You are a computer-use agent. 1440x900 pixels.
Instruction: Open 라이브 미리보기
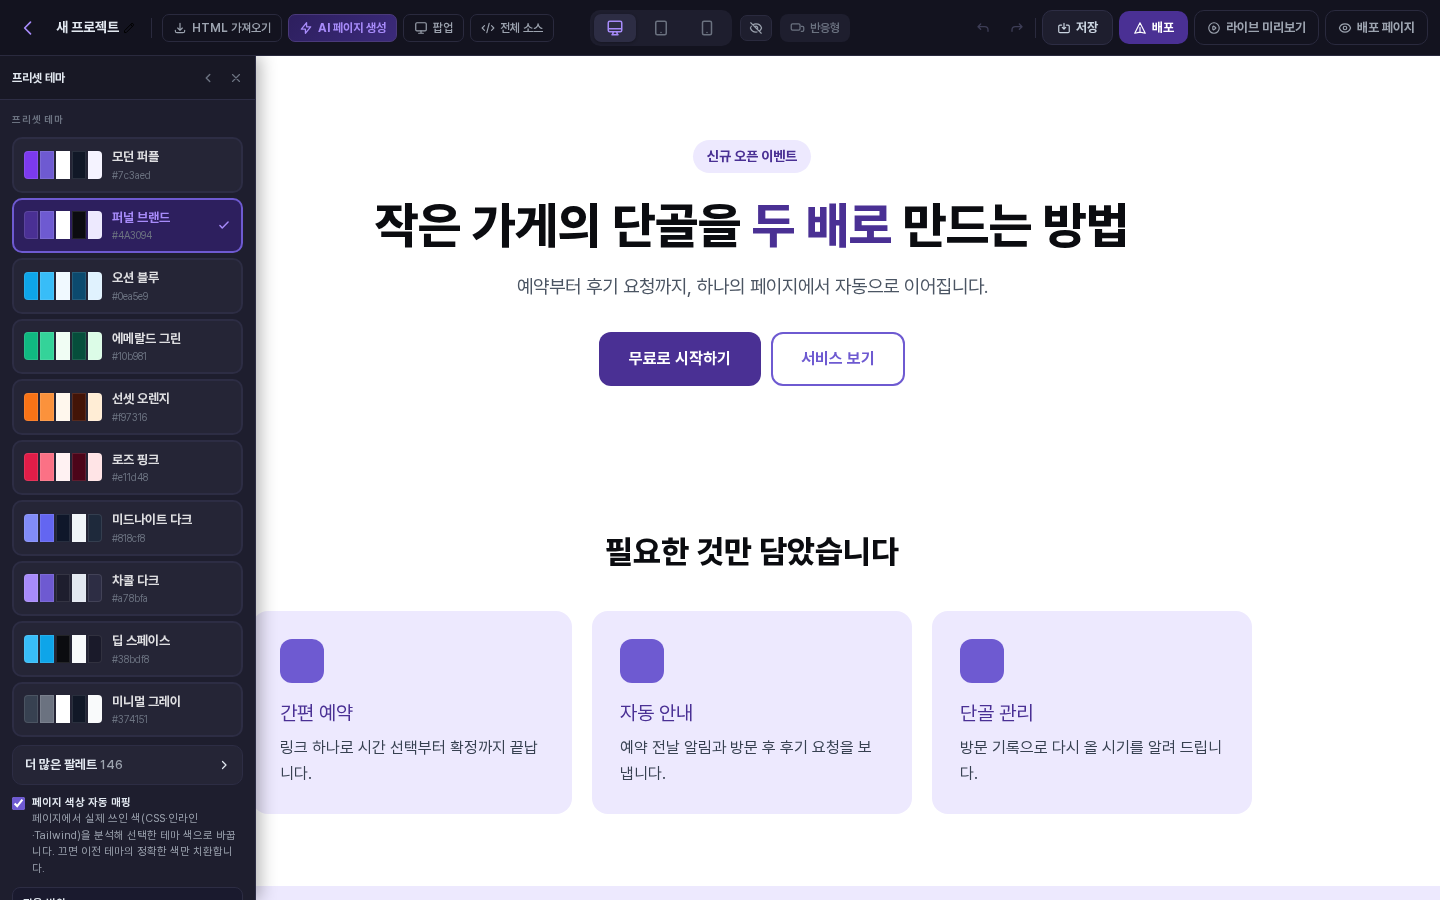pos(1256,28)
